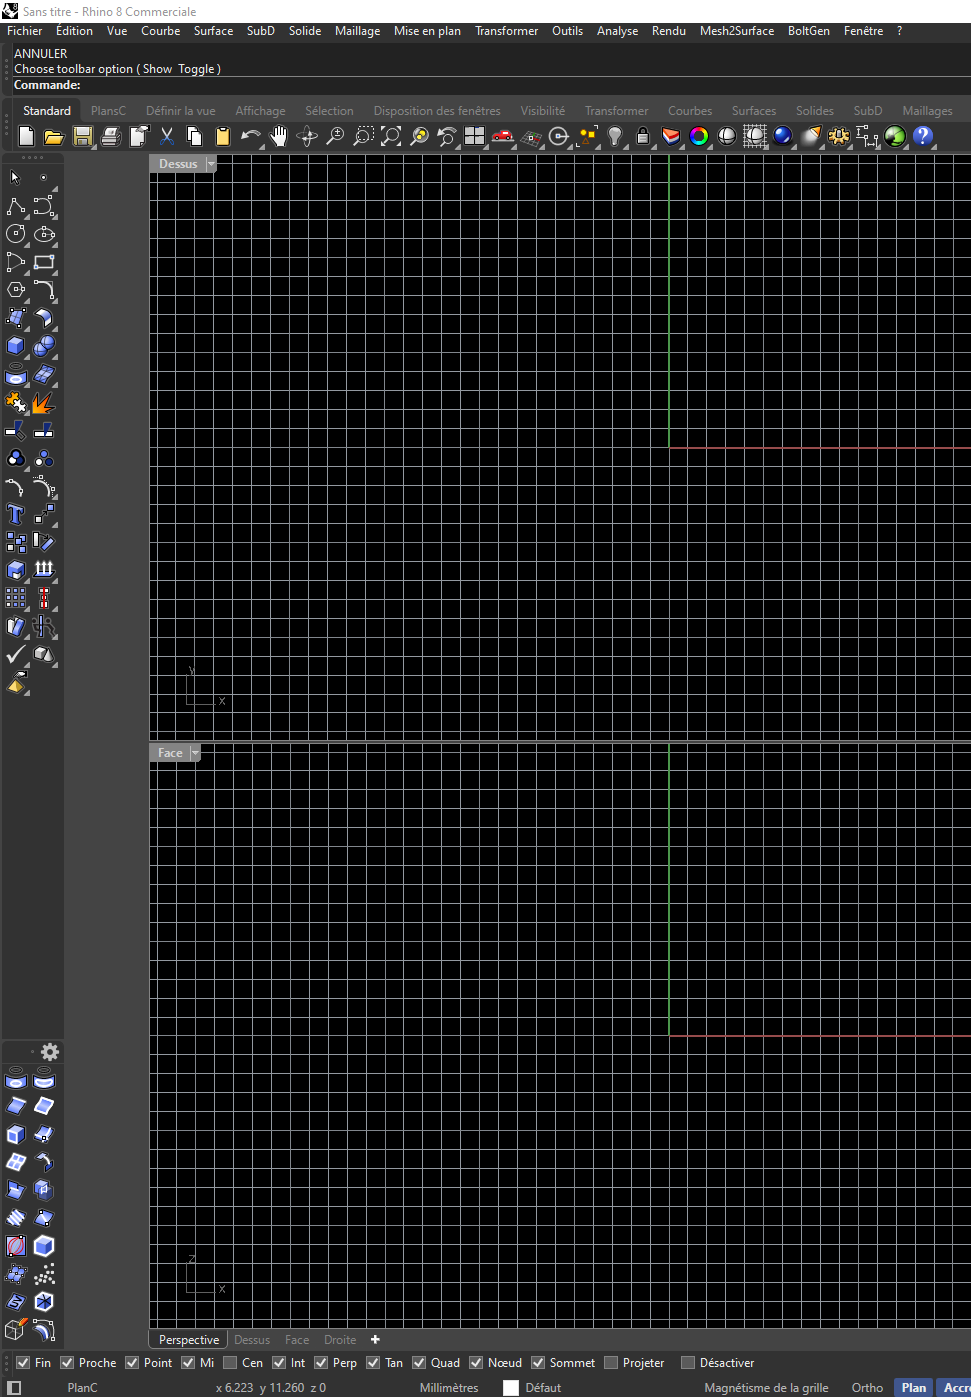This screenshot has height=1397, width=971.
Task: Toggle the Point osnap checkbox
Action: pyautogui.click(x=132, y=1363)
